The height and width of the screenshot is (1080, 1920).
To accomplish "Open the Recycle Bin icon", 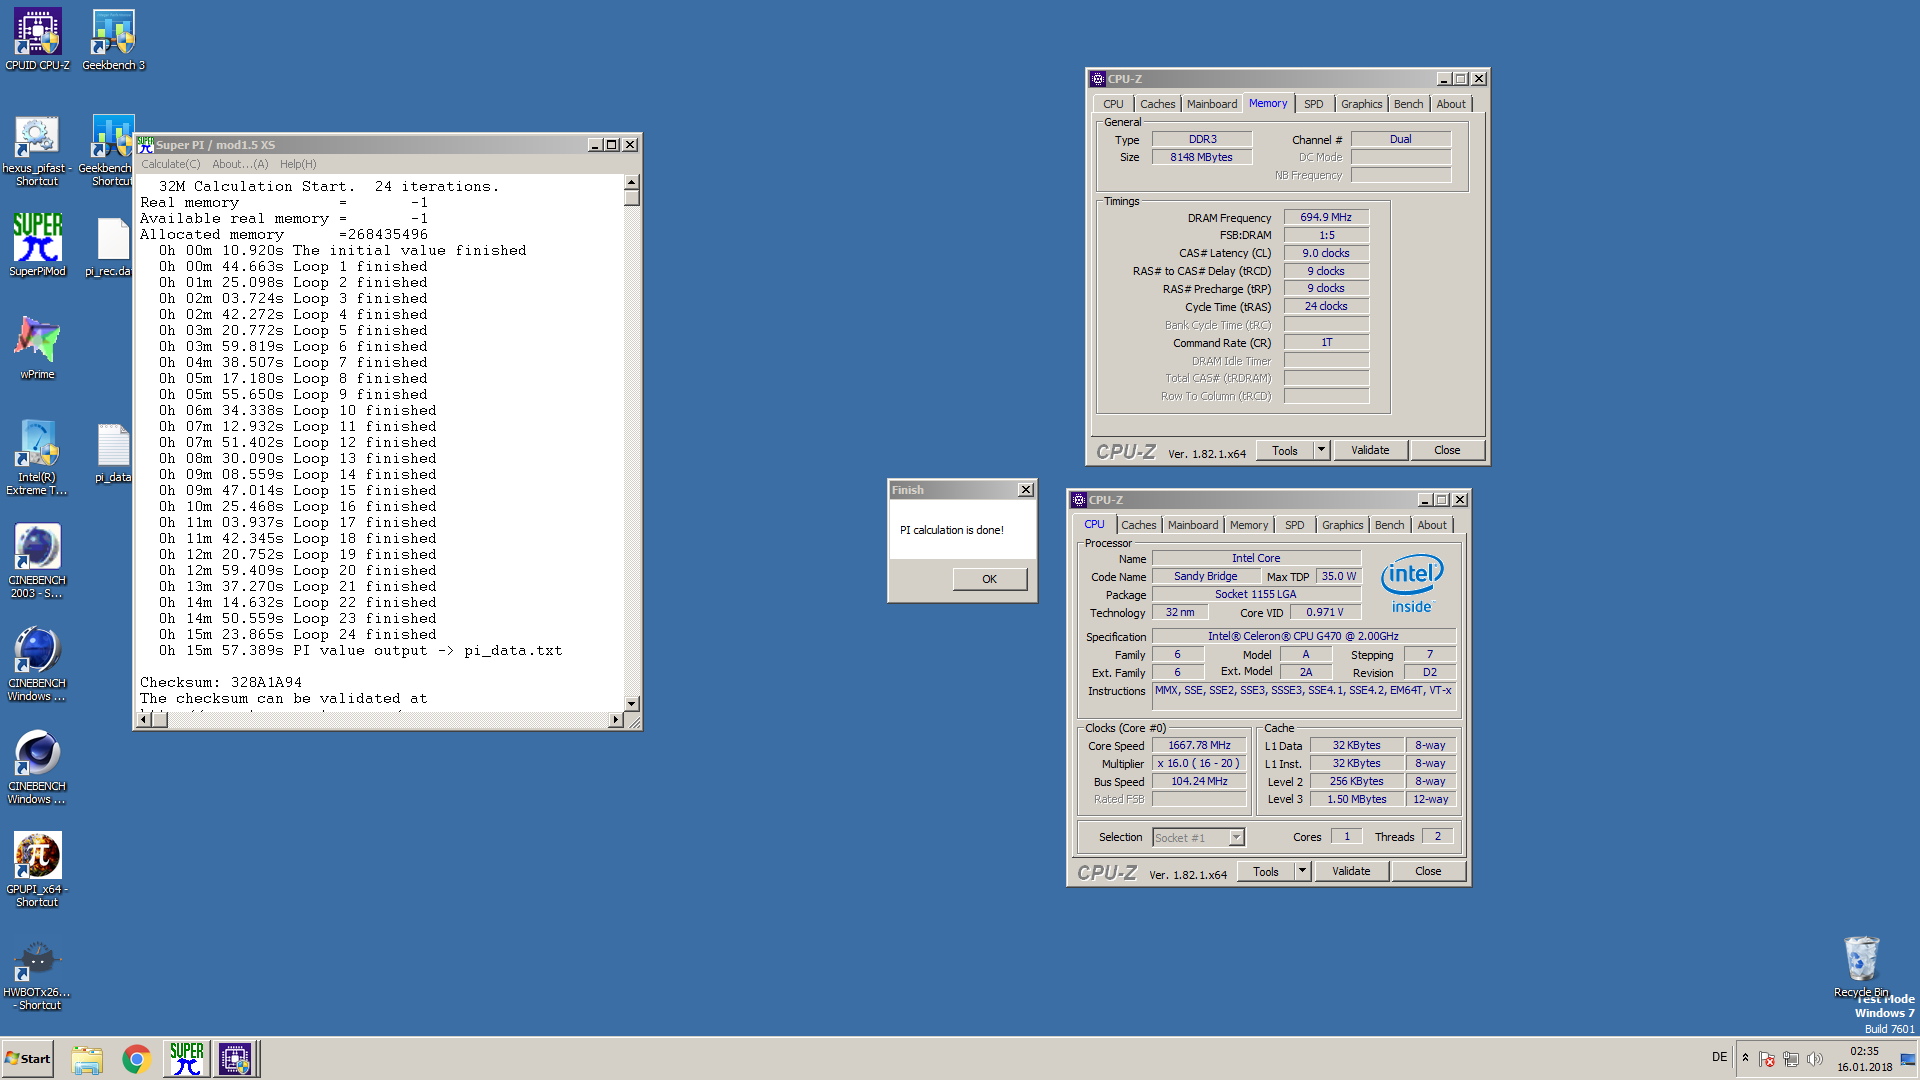I will click(x=1861, y=967).
